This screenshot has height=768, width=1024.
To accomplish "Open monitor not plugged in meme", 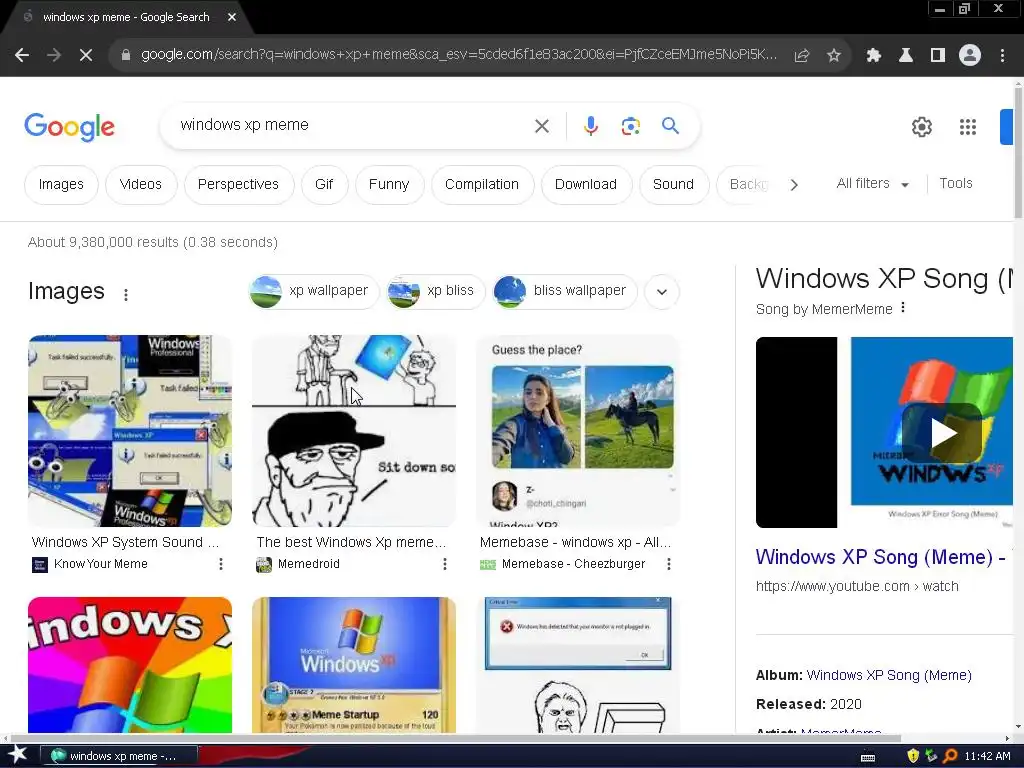I will [578, 665].
